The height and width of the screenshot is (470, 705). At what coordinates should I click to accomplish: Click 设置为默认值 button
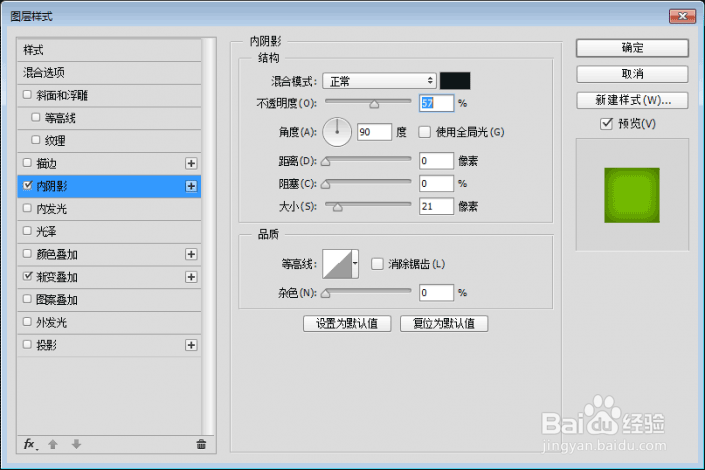(x=347, y=323)
